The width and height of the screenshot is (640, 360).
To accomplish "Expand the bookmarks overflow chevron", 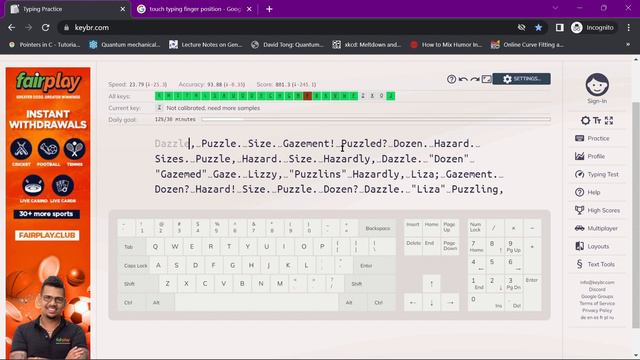I will coord(628,44).
